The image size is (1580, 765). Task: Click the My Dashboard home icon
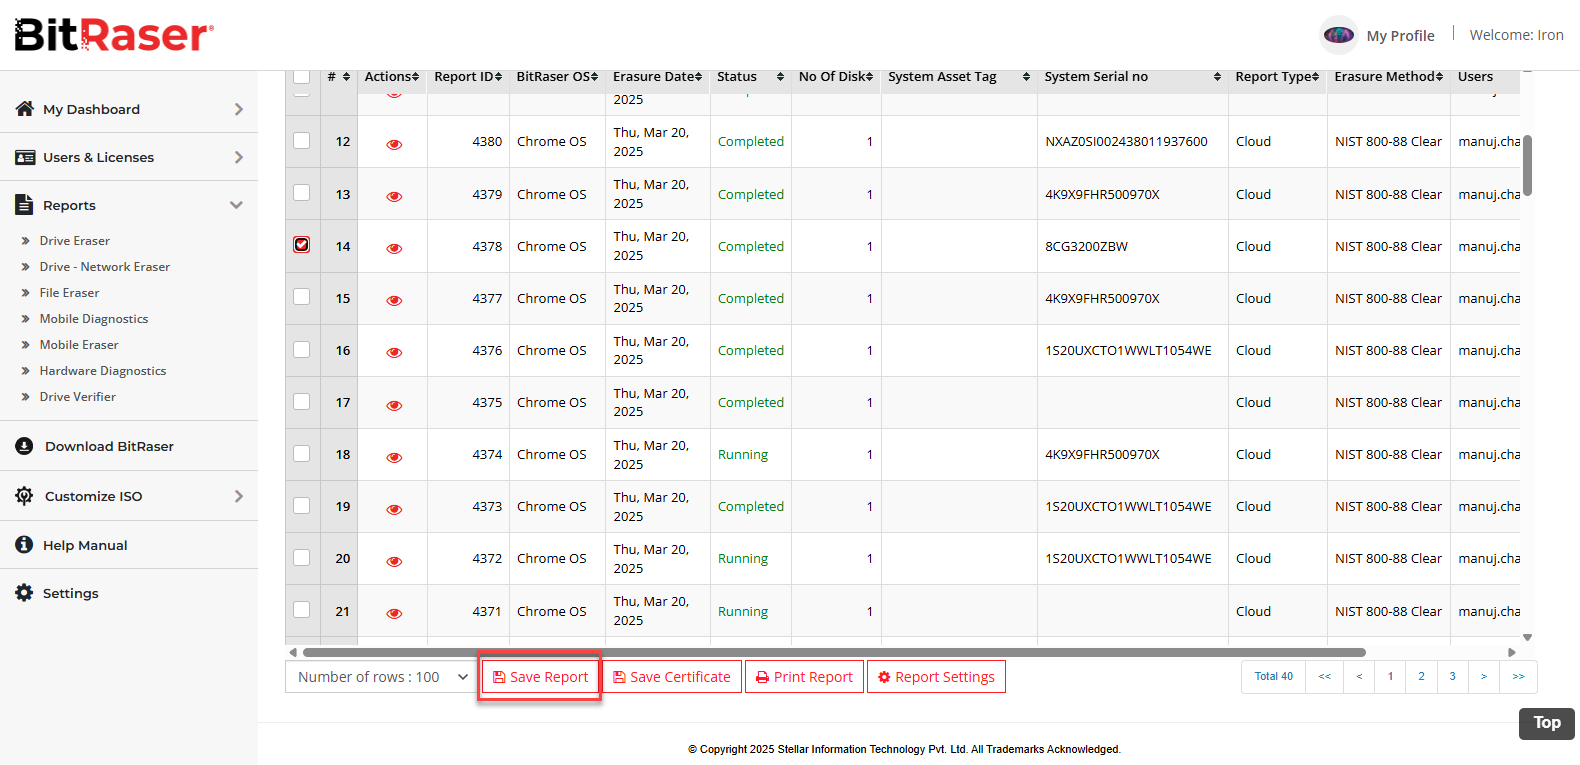click(25, 108)
